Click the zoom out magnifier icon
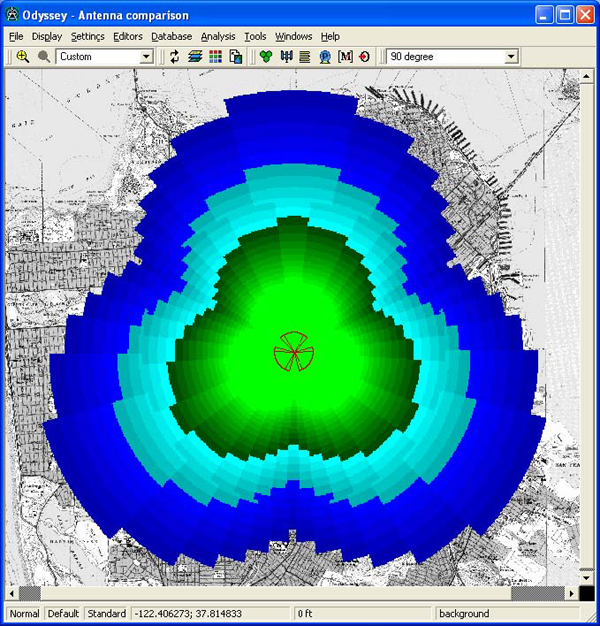Image resolution: width=600 pixels, height=626 pixels. coord(43,57)
